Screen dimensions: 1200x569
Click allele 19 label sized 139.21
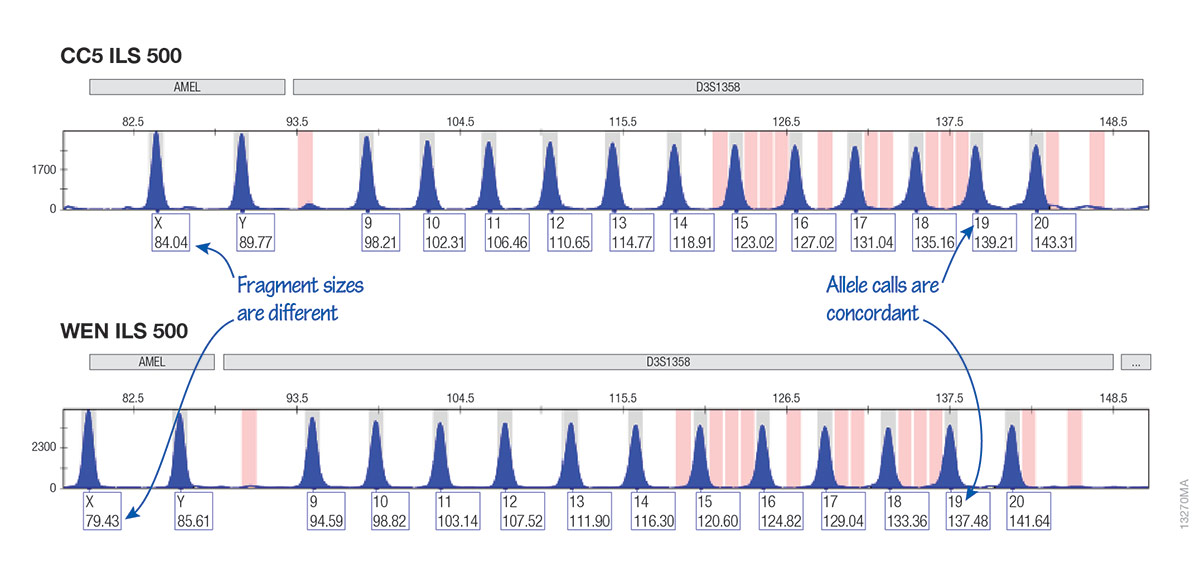(x=990, y=232)
